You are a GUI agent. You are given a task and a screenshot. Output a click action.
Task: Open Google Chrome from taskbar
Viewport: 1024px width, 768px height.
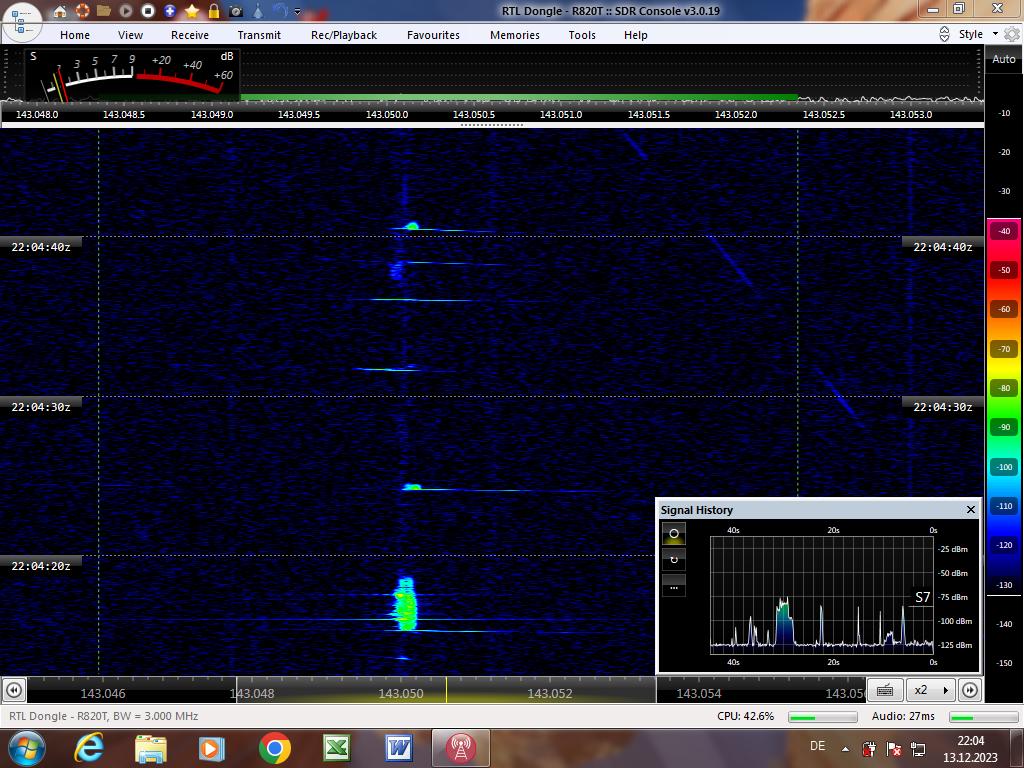pos(274,748)
